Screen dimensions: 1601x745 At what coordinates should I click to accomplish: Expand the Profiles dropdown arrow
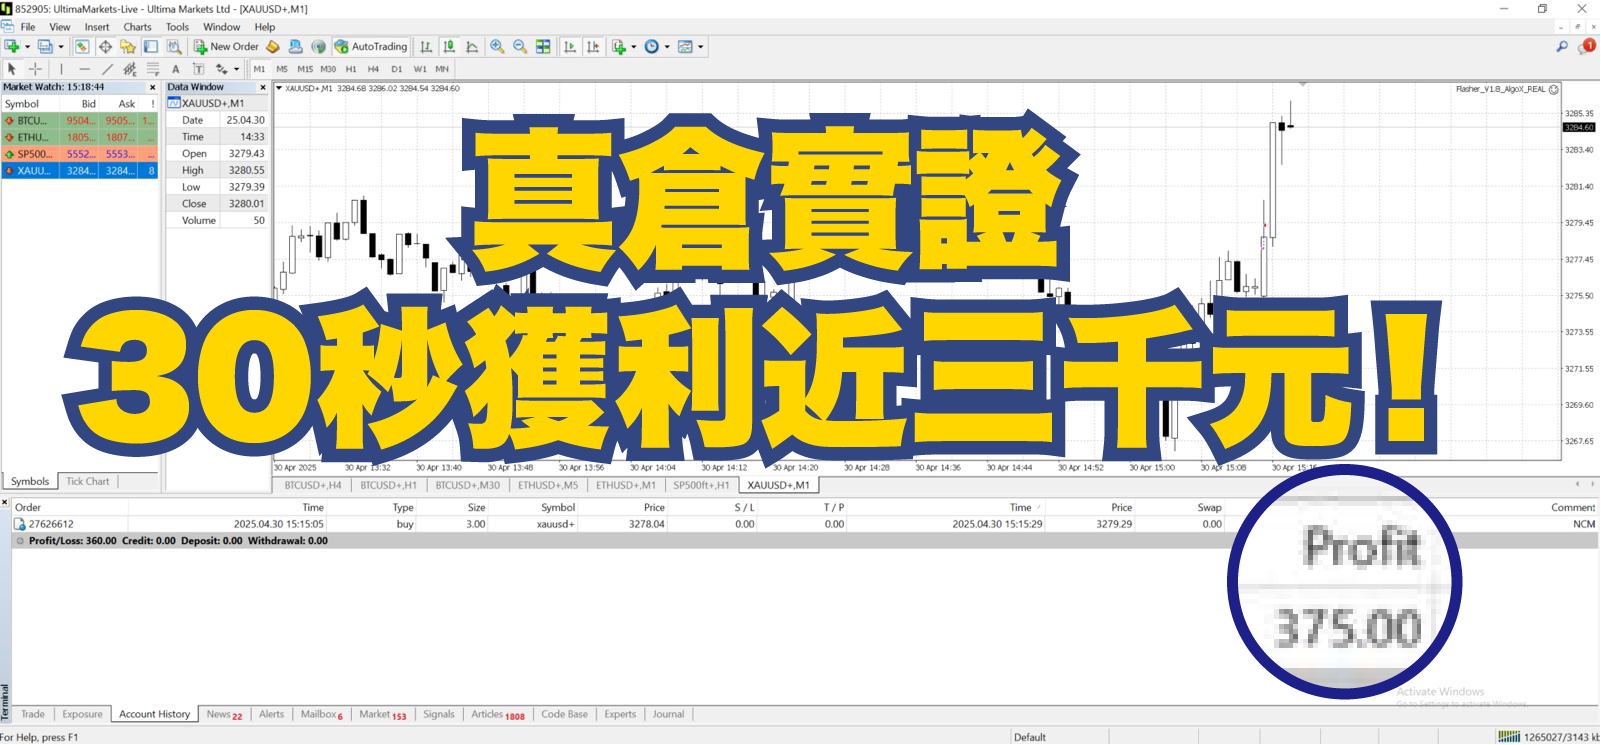(60, 46)
